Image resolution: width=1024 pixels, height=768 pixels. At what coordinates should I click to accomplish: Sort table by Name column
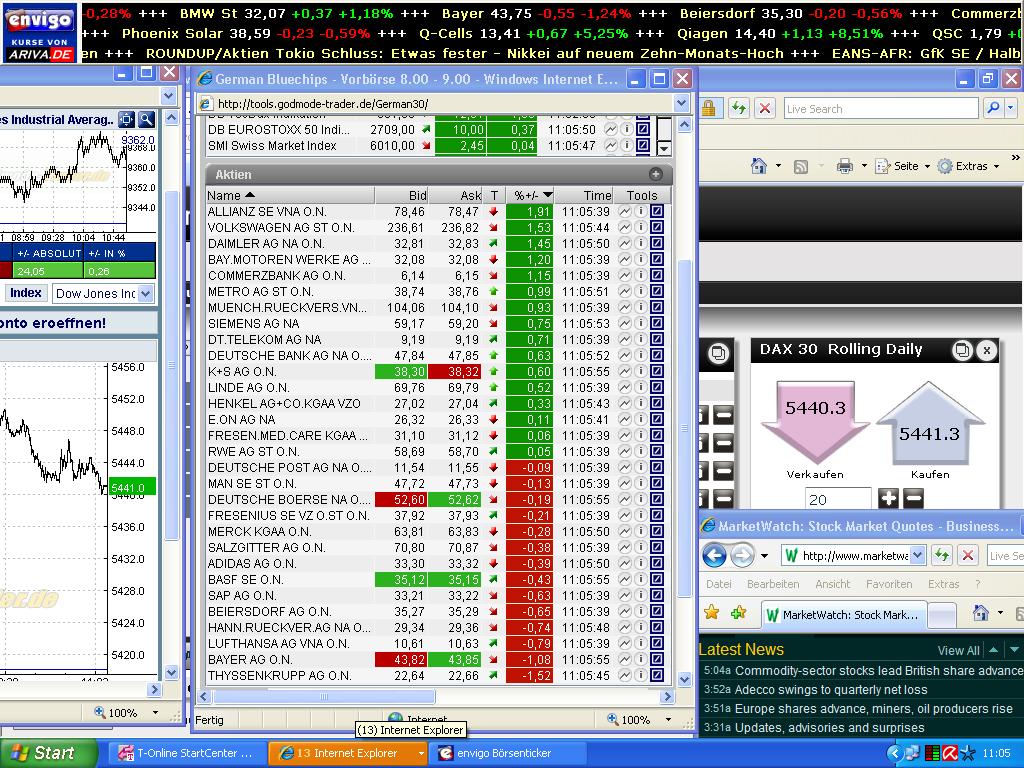point(289,195)
